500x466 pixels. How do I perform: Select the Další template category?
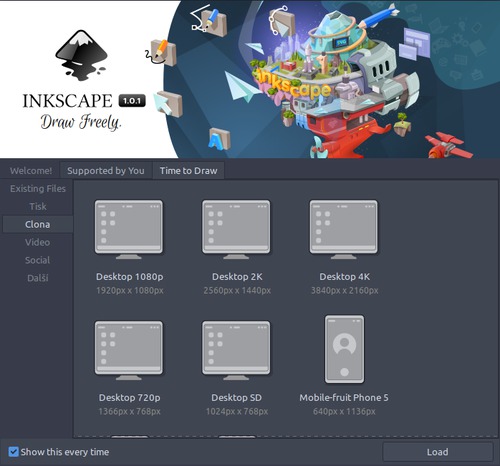(x=38, y=278)
